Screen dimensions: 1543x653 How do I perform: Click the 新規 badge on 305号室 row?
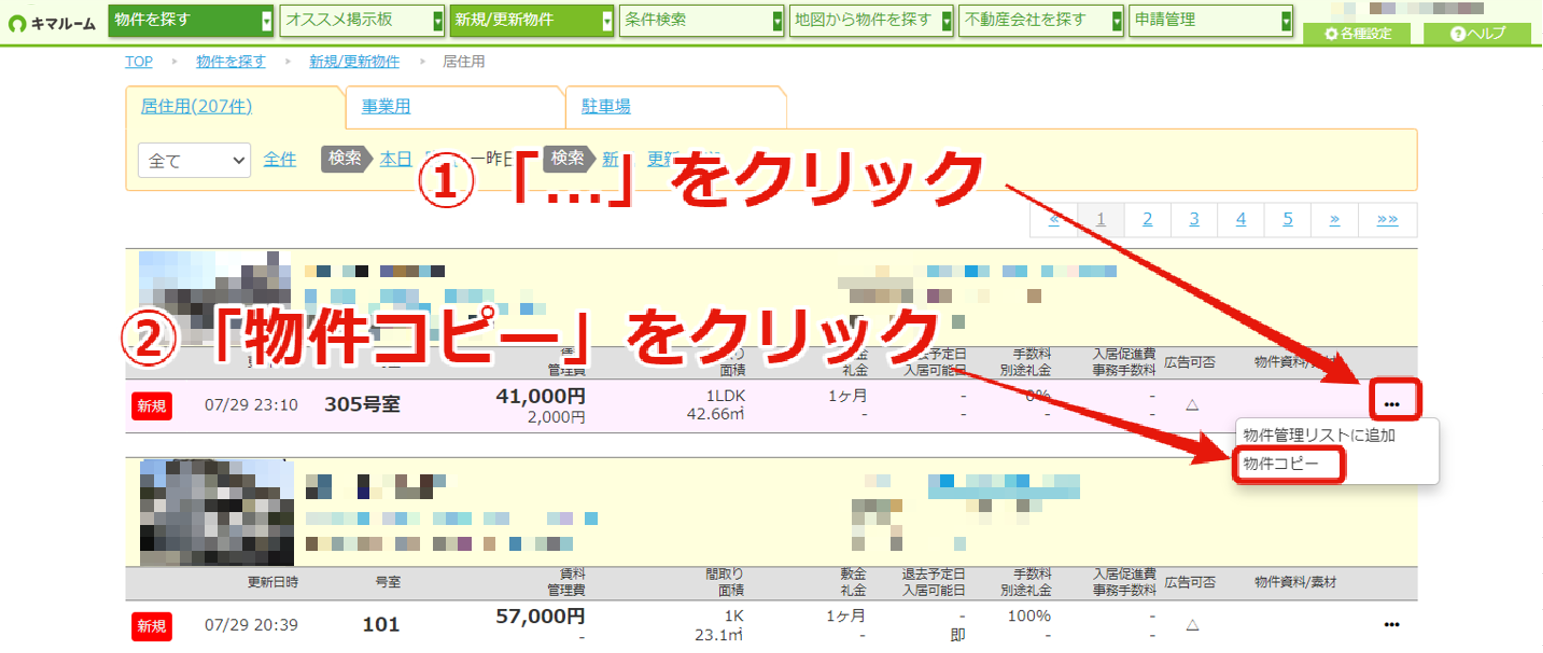[151, 405]
